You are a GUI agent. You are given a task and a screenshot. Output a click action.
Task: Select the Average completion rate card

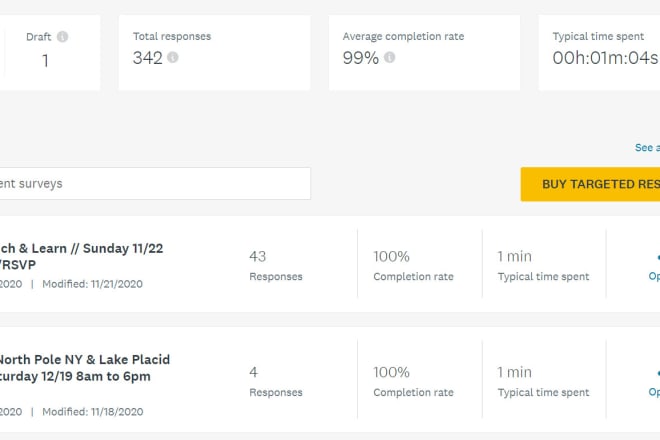coord(425,52)
